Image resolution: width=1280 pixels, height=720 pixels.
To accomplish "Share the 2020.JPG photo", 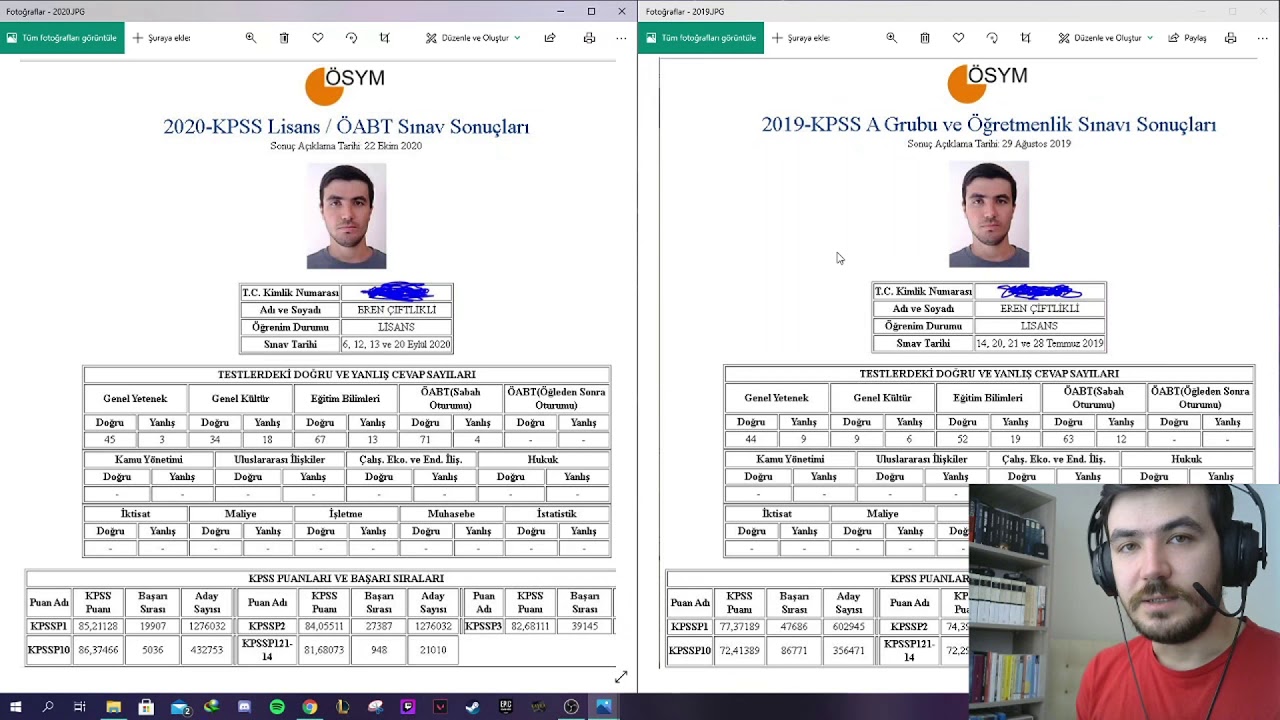I will (x=550, y=38).
